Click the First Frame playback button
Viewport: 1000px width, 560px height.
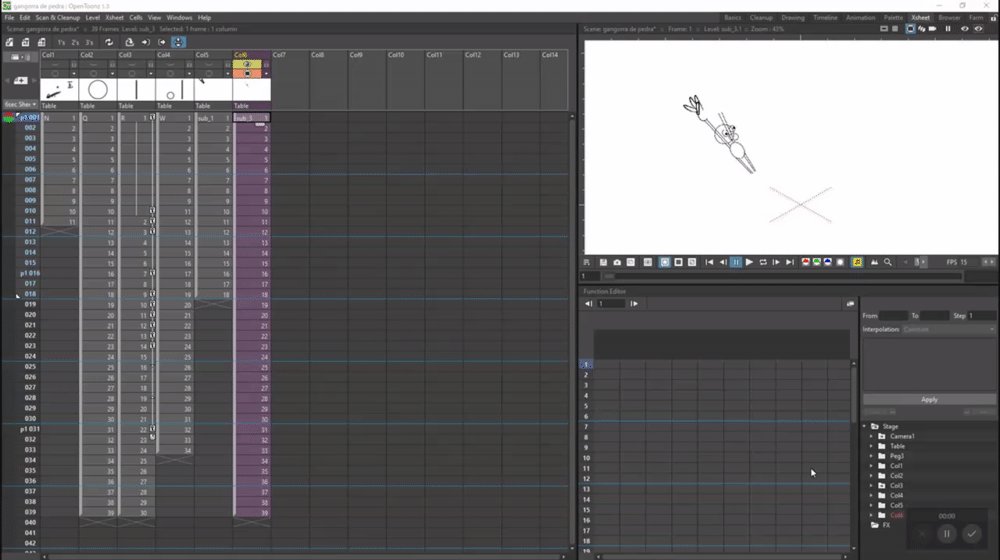[x=709, y=262]
